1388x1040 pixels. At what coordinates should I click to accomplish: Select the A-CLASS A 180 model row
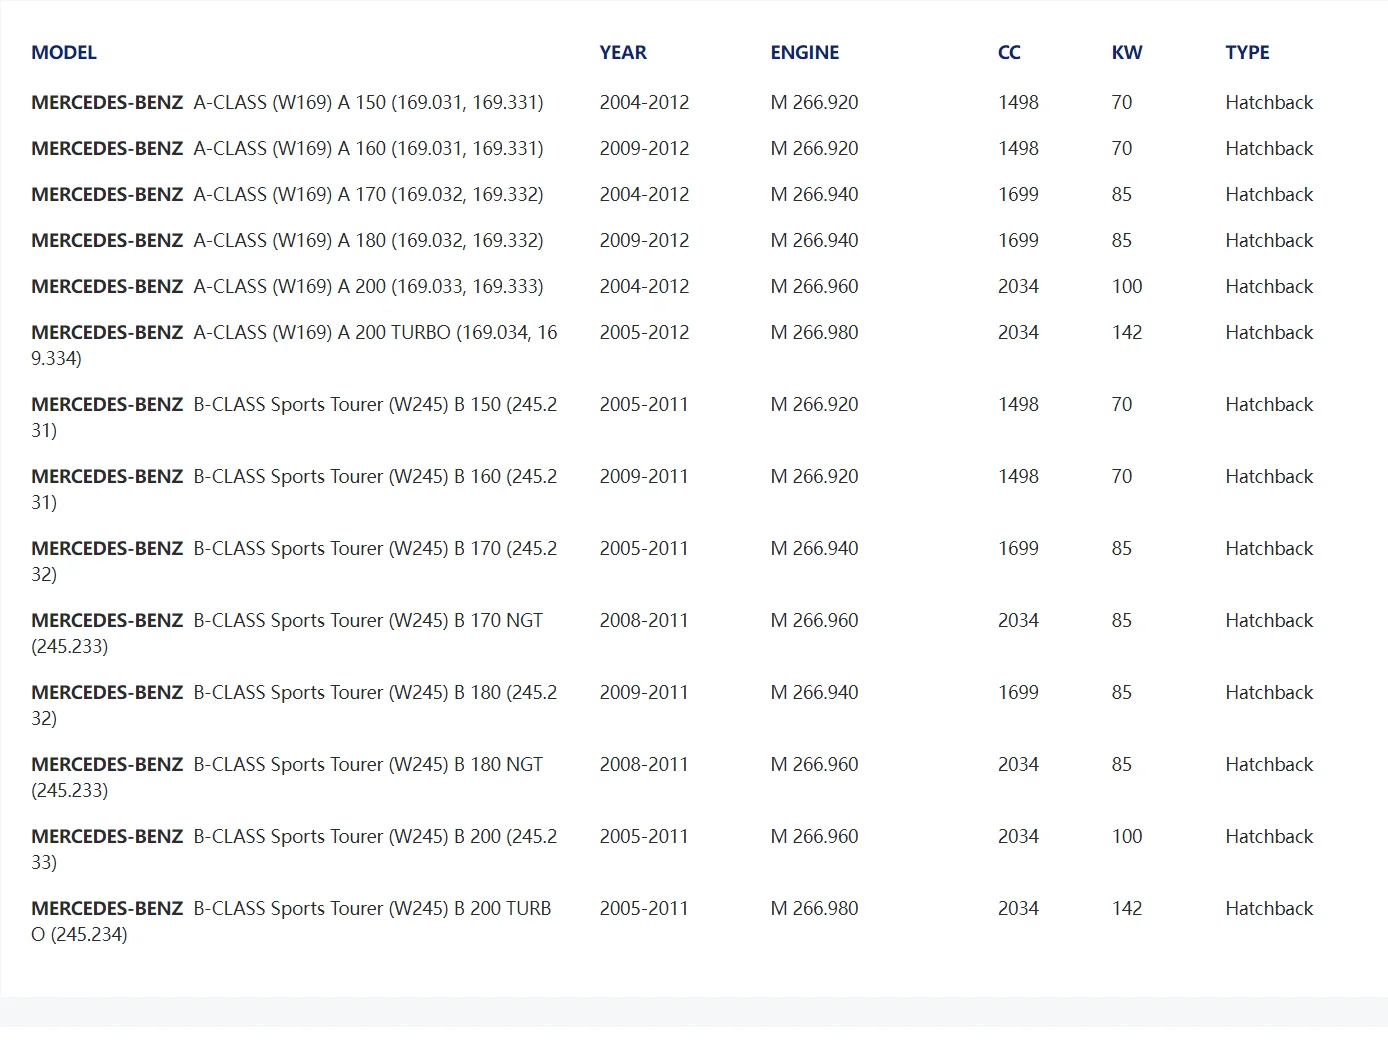tap(287, 240)
